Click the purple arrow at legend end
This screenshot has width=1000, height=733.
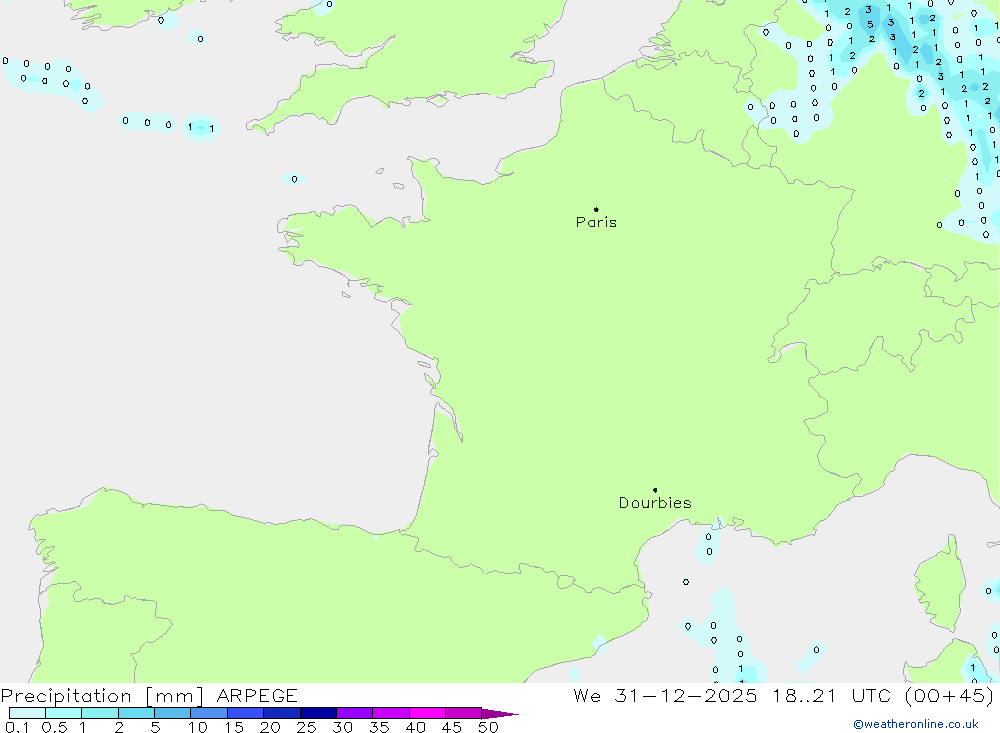tap(500, 714)
